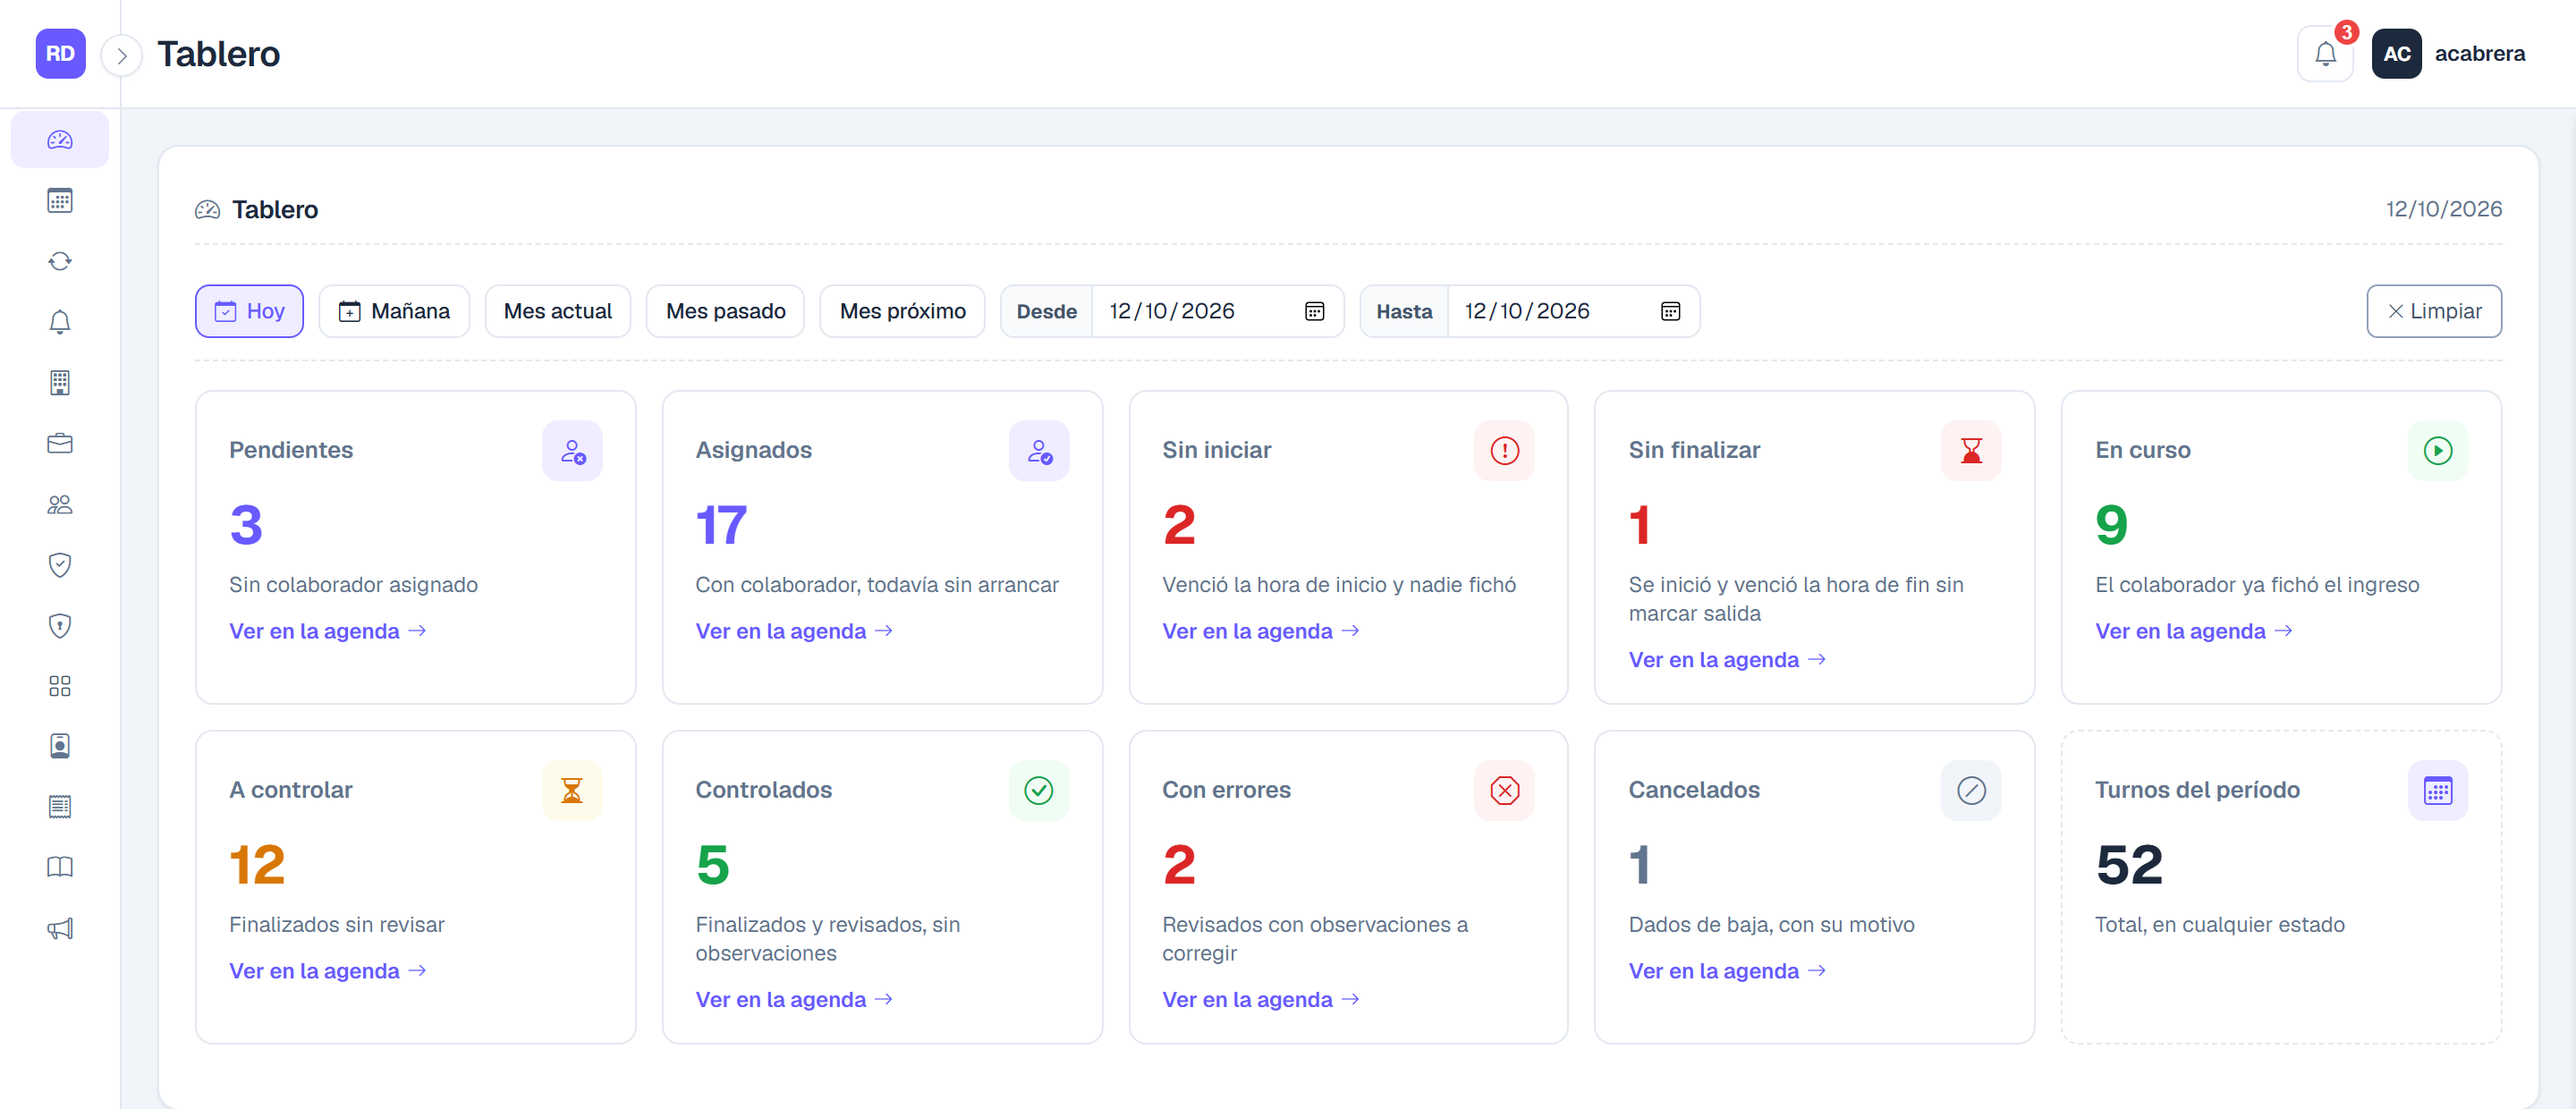The width and height of the screenshot is (2576, 1109).
Task: Click the Limpiar button
Action: pos(2433,311)
